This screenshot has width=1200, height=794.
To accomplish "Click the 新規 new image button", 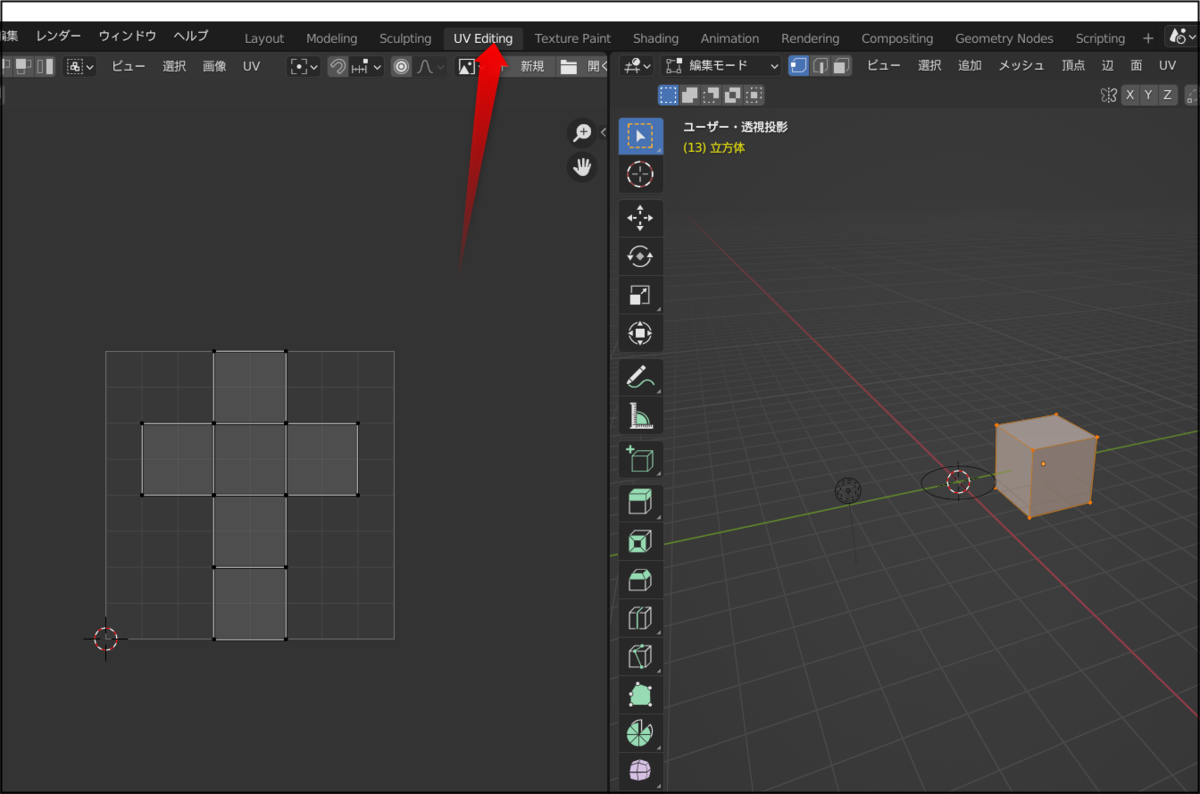I will pyautogui.click(x=532, y=67).
